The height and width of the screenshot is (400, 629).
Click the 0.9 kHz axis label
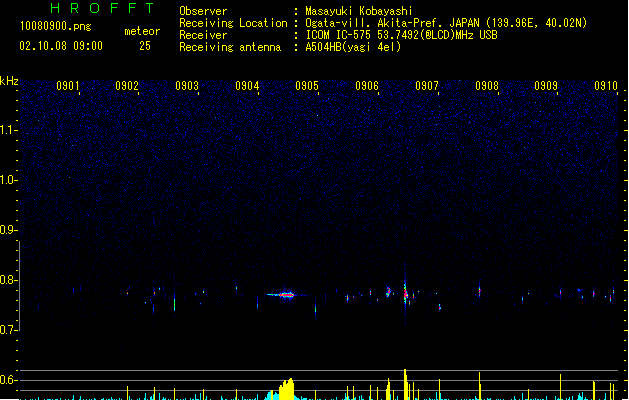(8, 230)
